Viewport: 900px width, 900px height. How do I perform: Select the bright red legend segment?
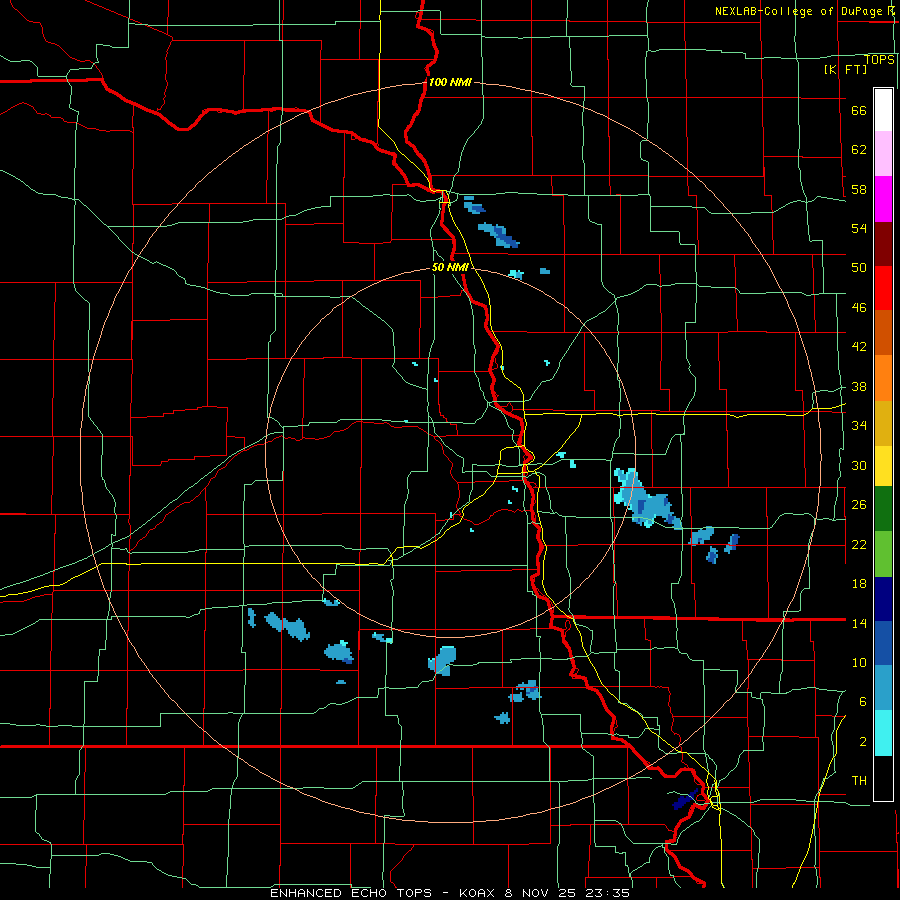[883, 288]
